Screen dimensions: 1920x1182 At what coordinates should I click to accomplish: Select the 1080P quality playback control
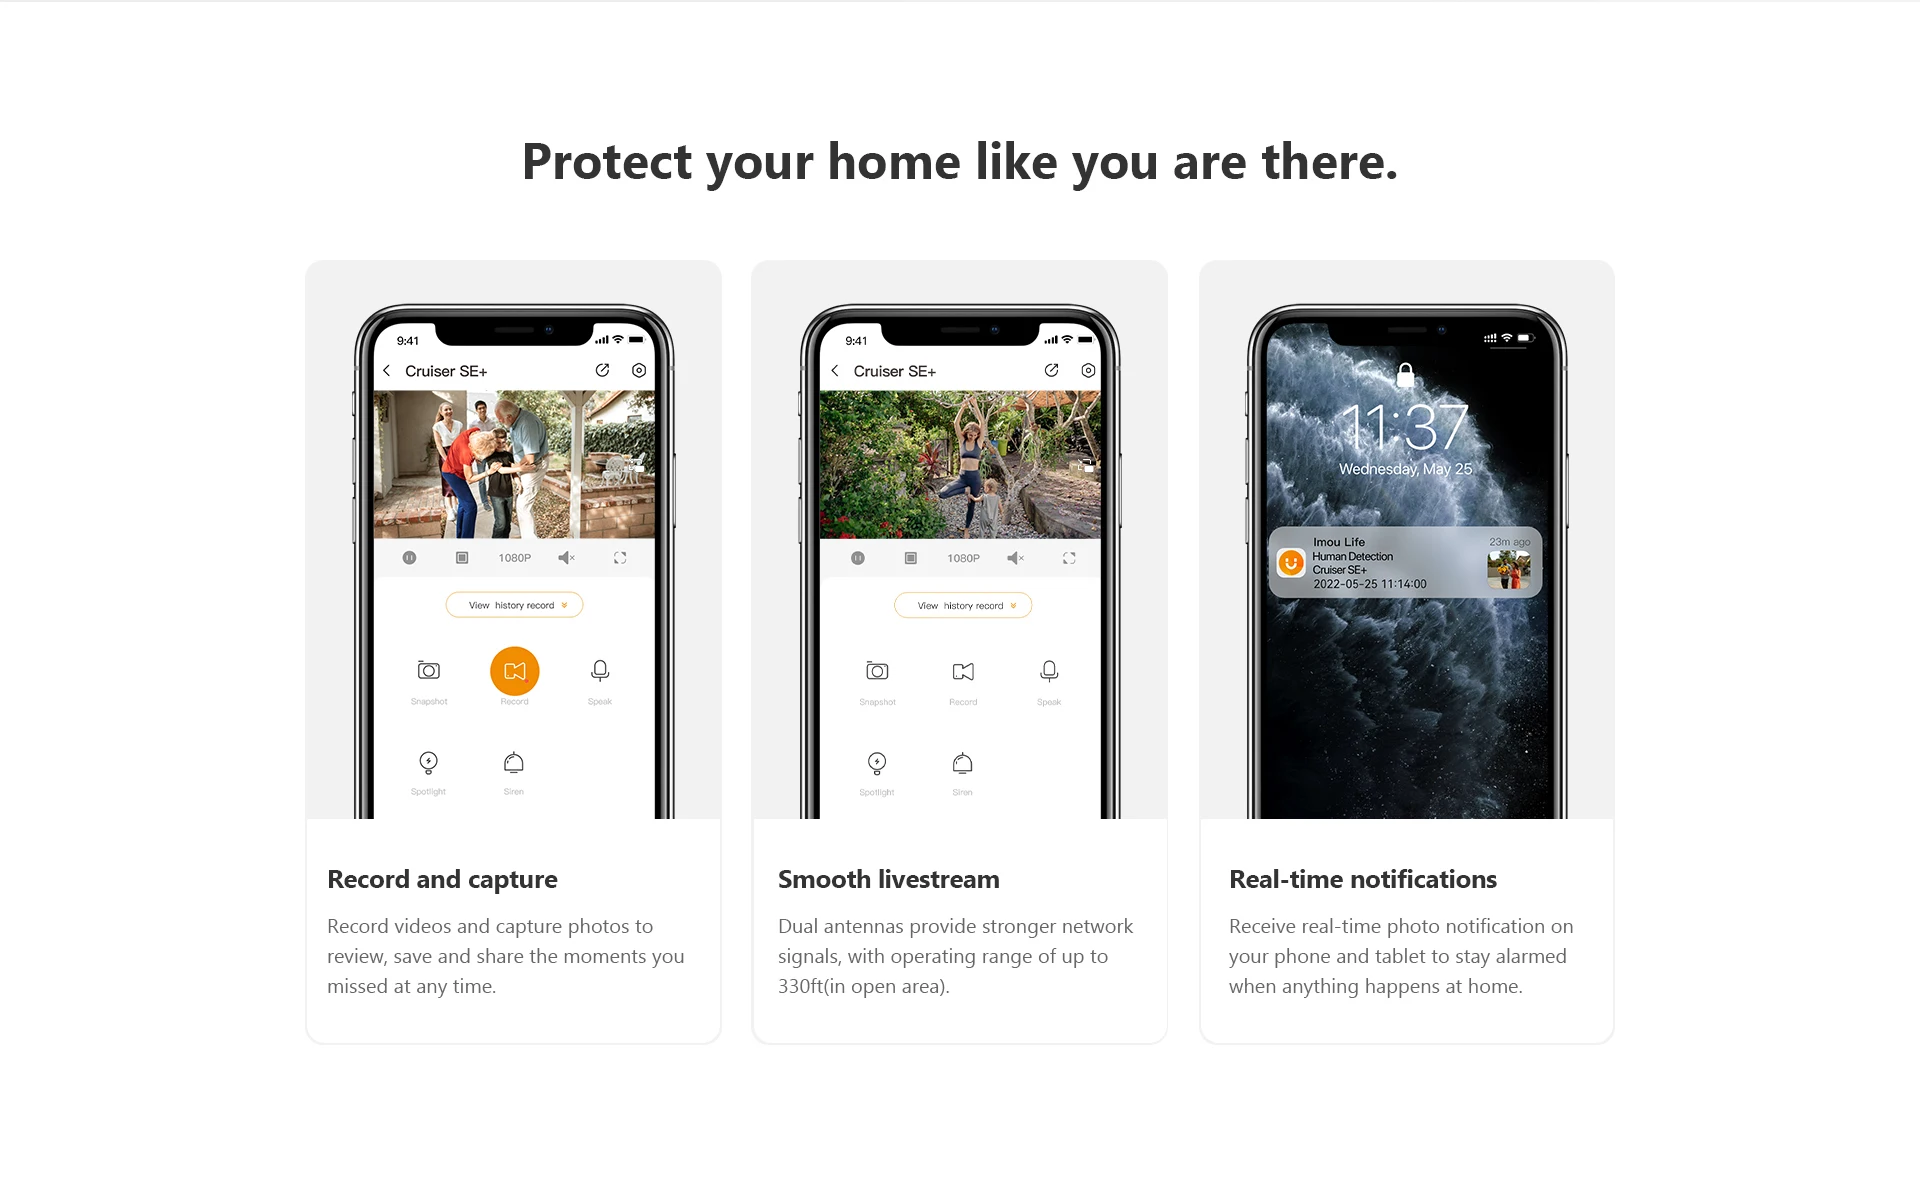point(514,558)
